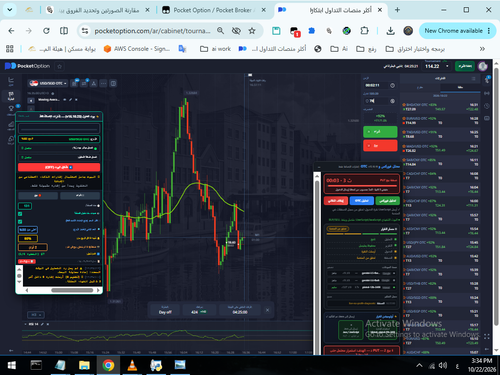Image resolution: width=500 pixels, height=375 pixels.
Task: Click the red sell button
Action: 380,146
